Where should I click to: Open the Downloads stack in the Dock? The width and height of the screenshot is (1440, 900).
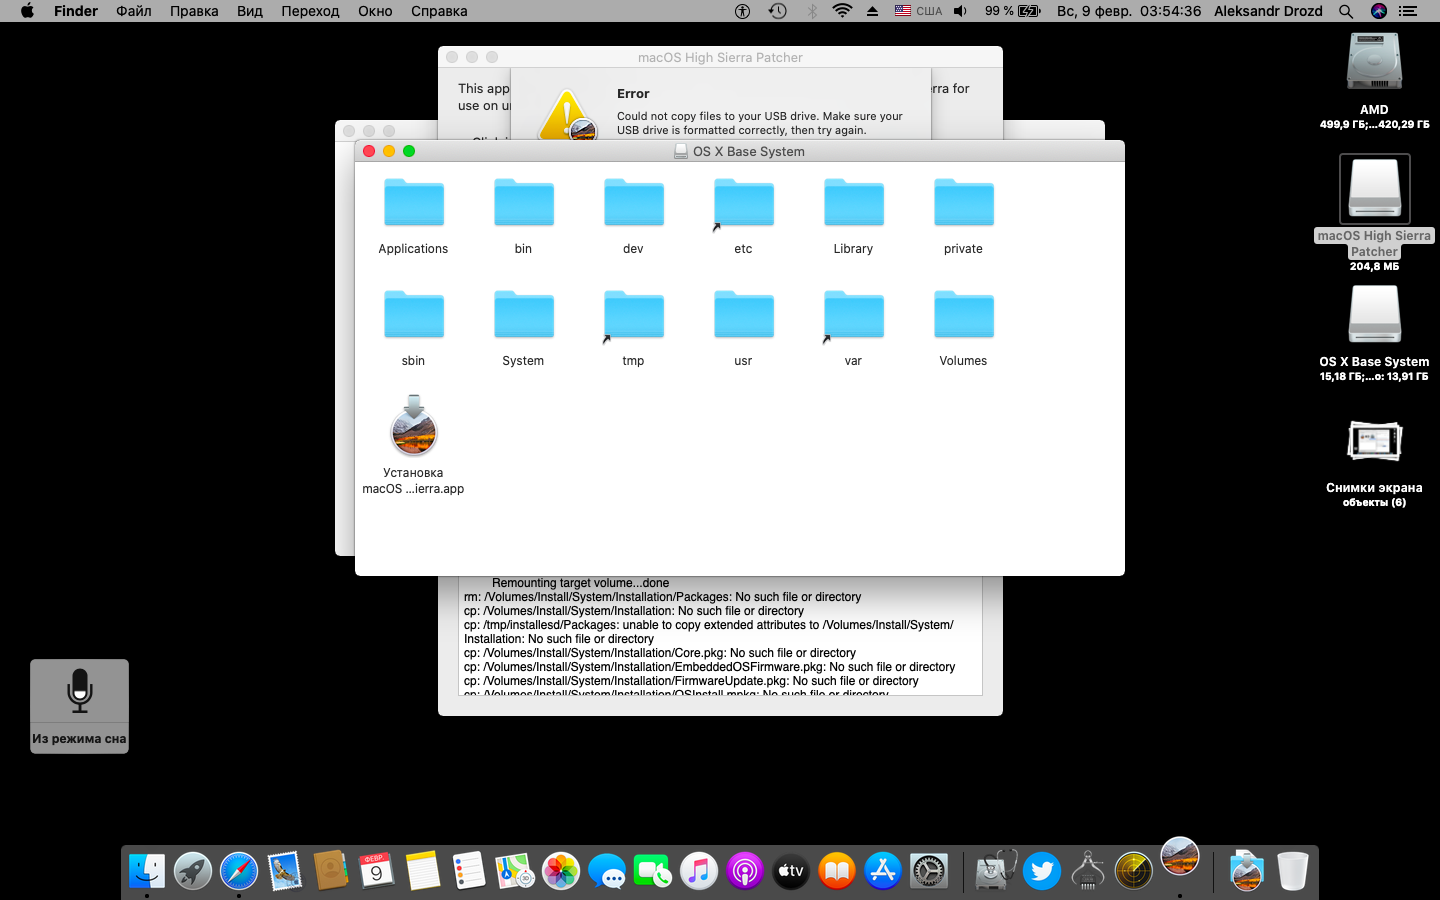coord(1247,871)
